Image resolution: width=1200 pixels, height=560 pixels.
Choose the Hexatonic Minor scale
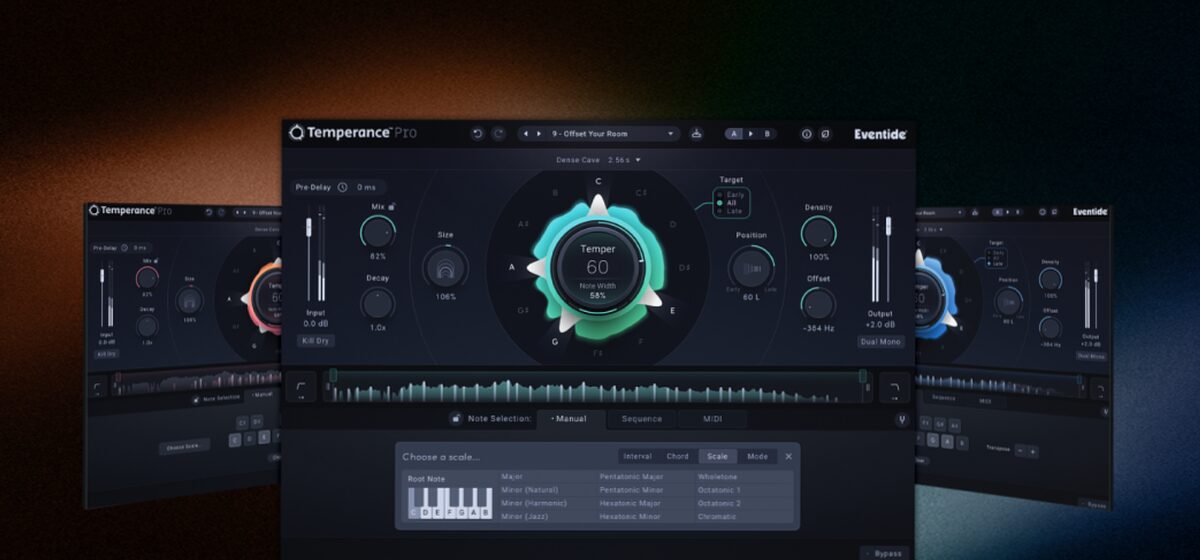632,516
